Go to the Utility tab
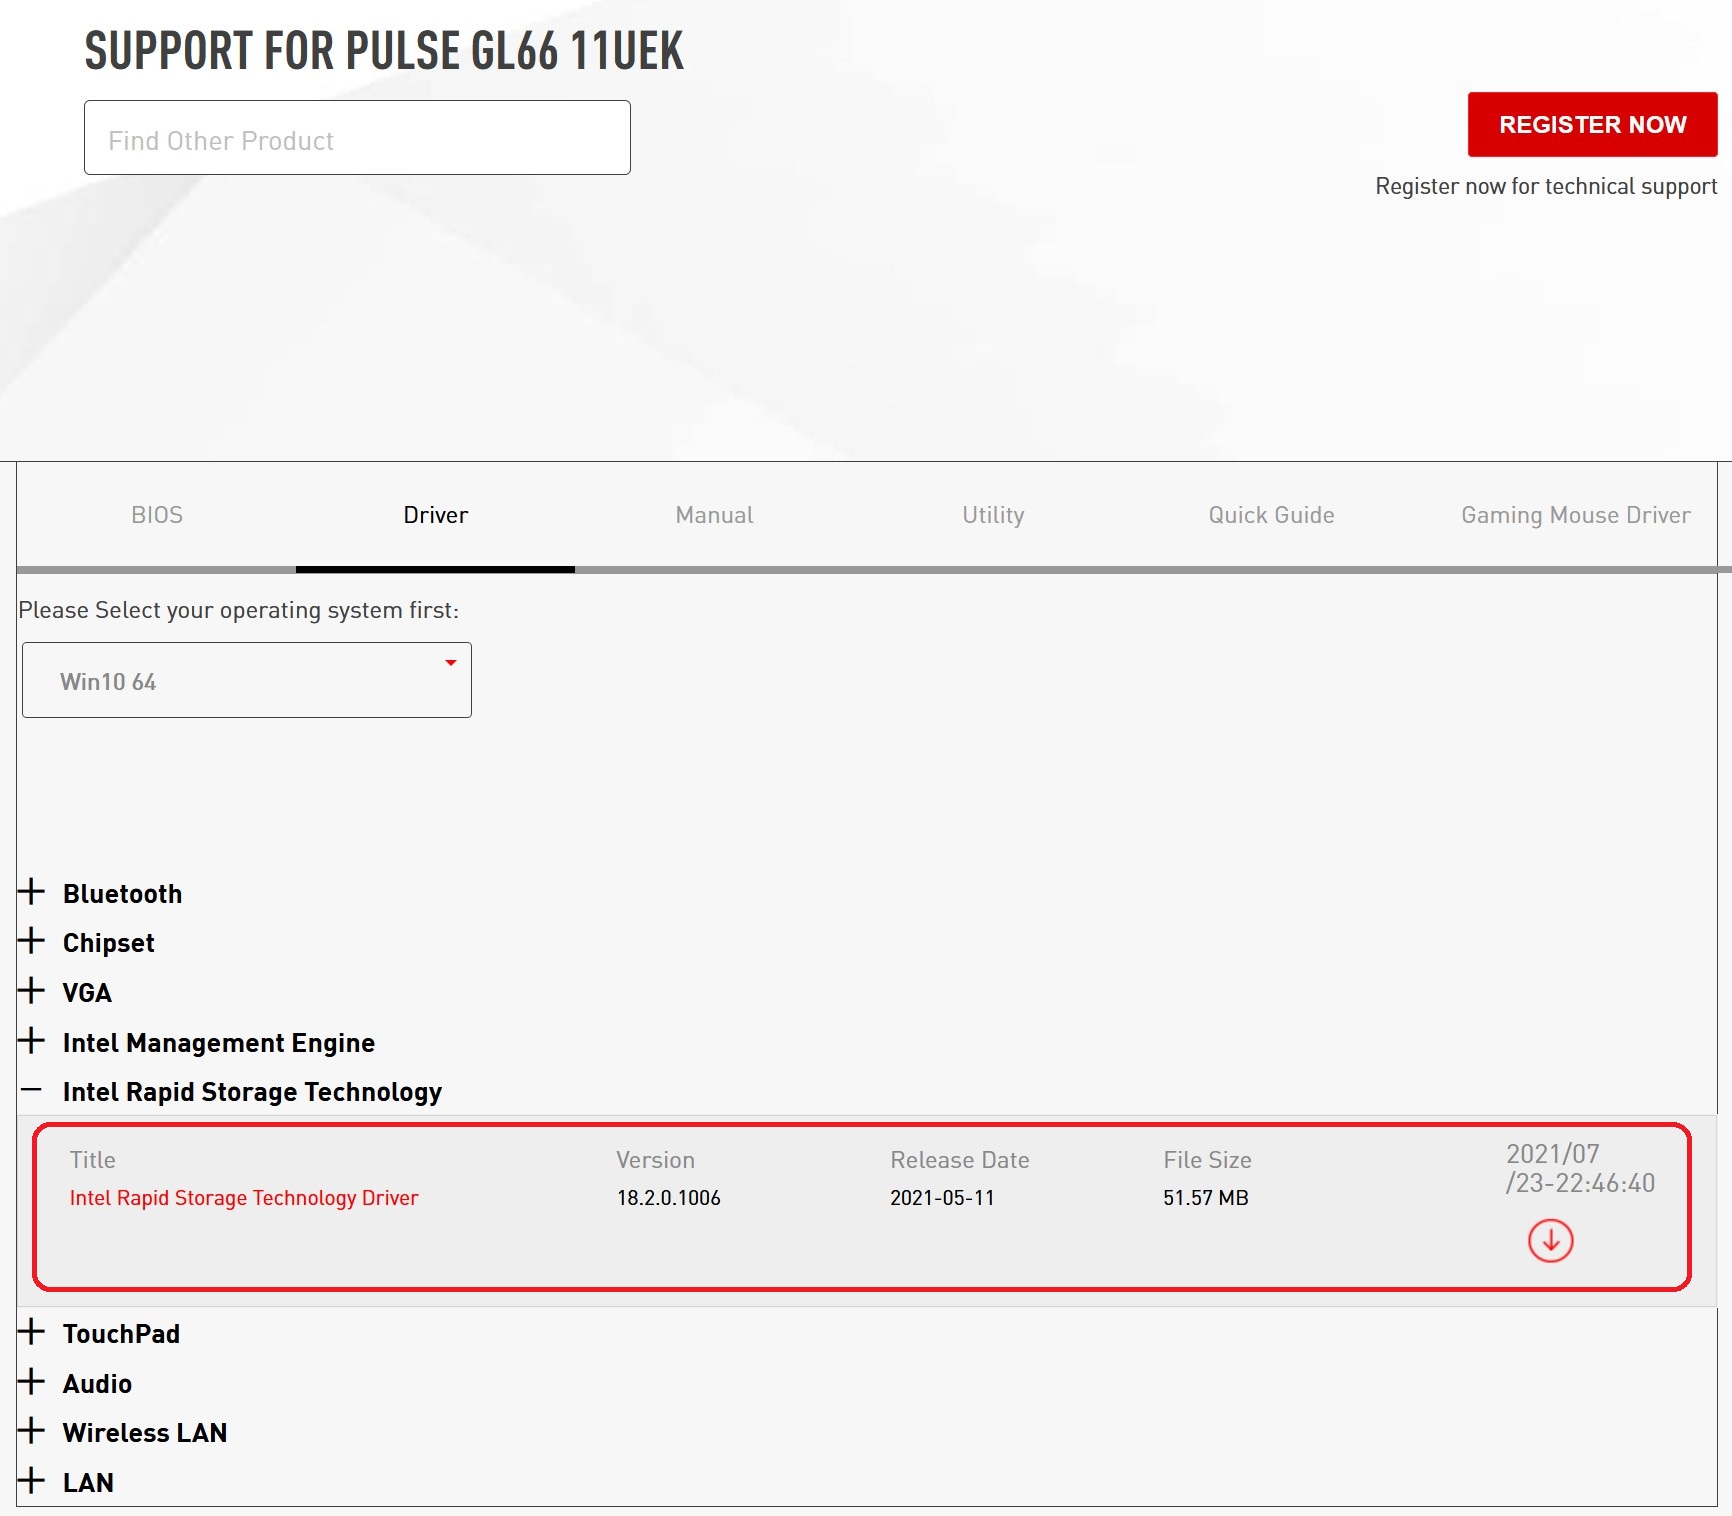The width and height of the screenshot is (1732, 1516). point(993,515)
